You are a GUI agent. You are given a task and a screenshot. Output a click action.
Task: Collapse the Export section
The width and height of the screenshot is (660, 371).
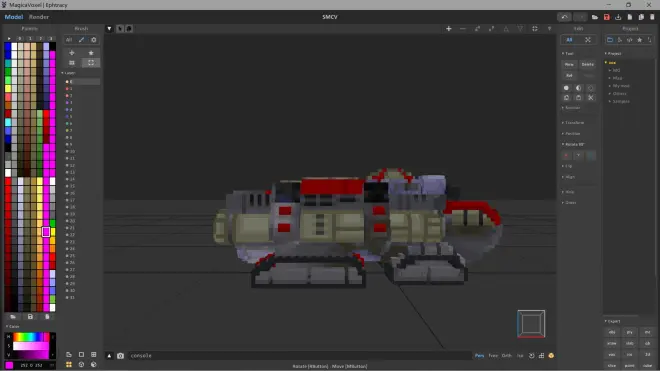[x=612, y=321]
